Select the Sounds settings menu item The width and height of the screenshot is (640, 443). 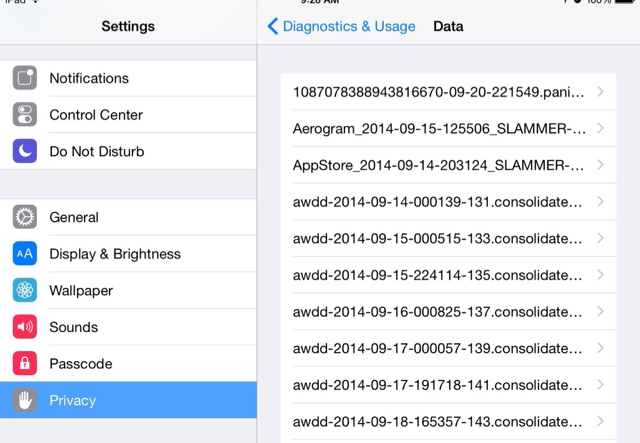[73, 327]
